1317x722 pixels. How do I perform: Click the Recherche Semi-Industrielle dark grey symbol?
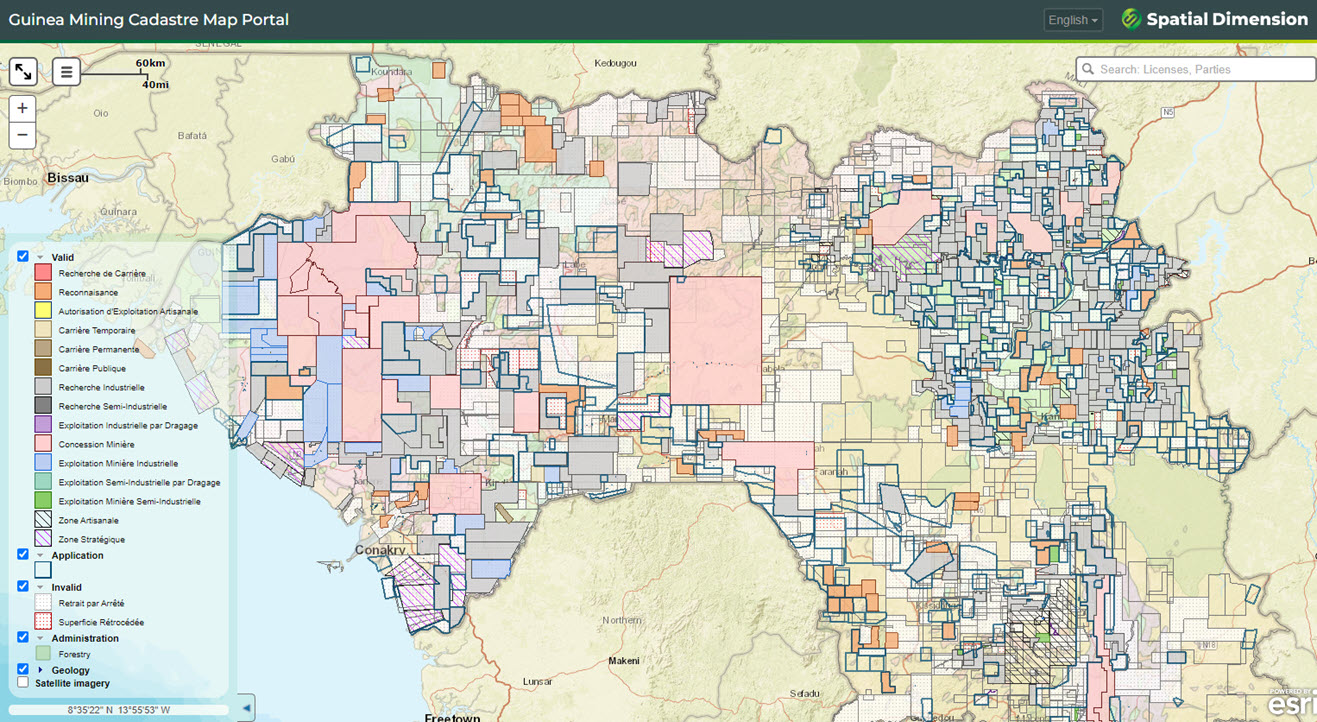click(43, 406)
